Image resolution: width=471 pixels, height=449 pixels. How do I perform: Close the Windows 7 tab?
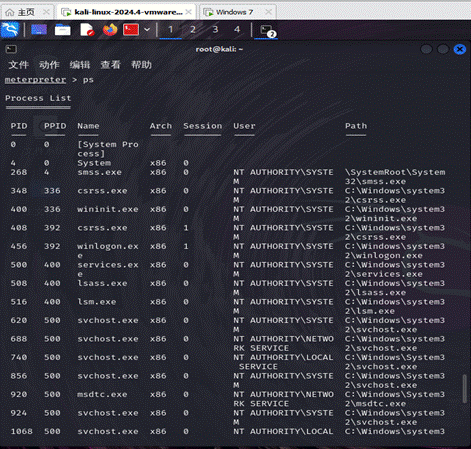(x=268, y=12)
